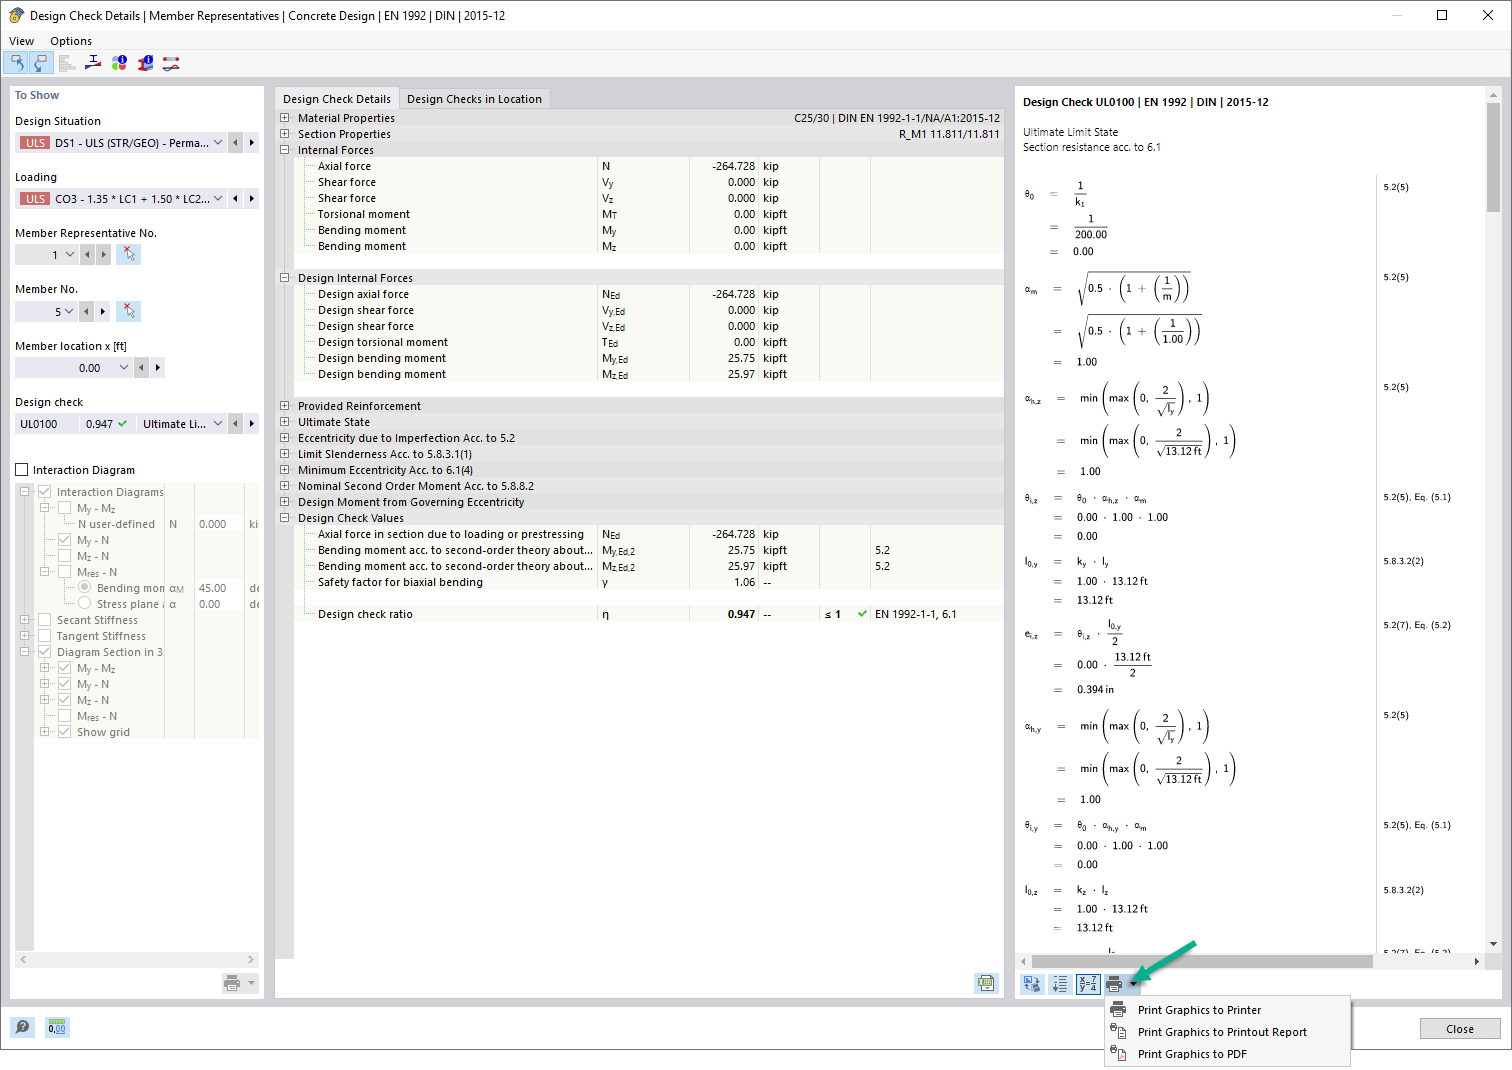Viewport: 1512px width, 1070px height.
Task: Select the Bending moment radio button
Action: point(85,588)
